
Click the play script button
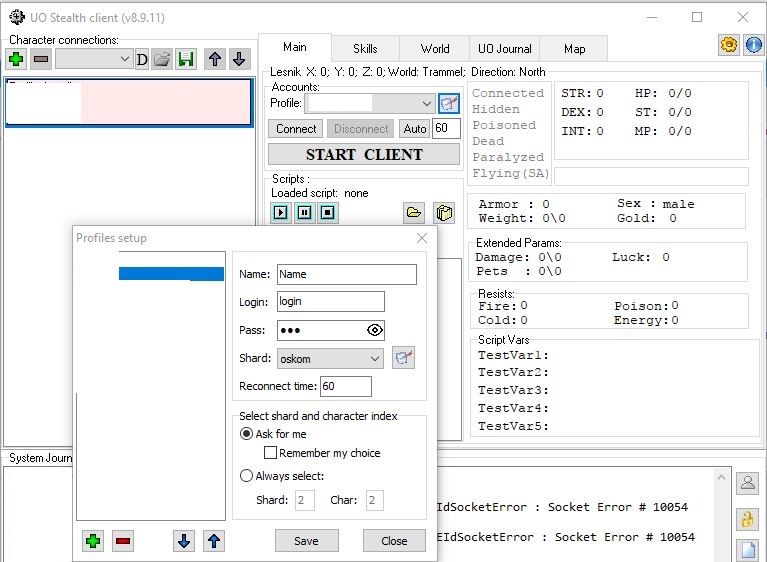click(x=280, y=213)
